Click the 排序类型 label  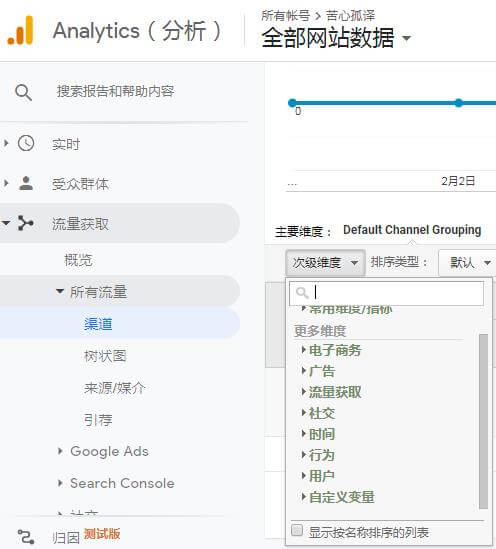[x=399, y=262]
